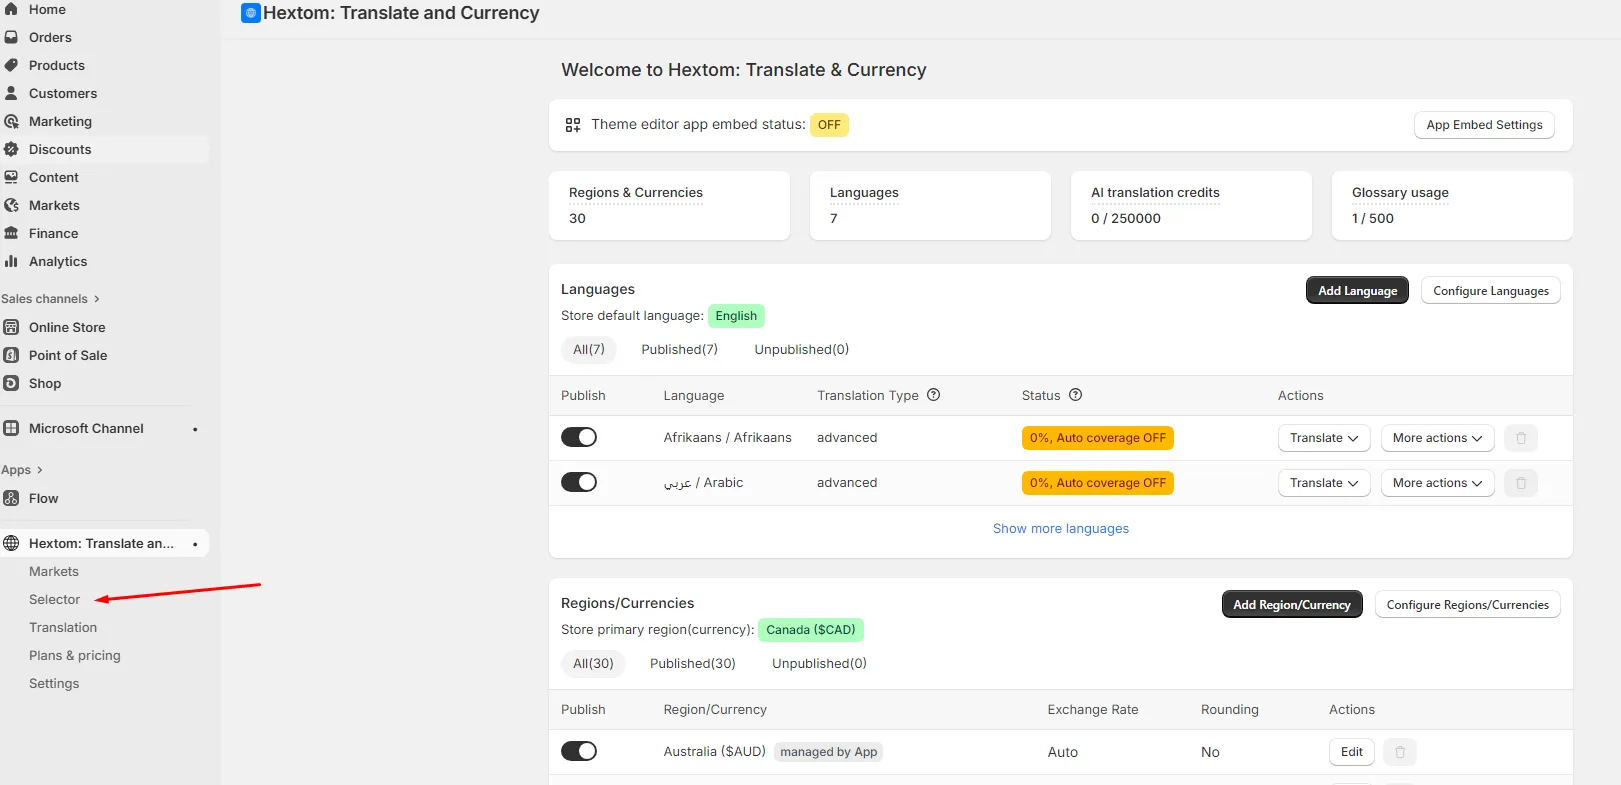1621x785 pixels.
Task: Open the Hextom Settings submenu item
Action: point(54,683)
